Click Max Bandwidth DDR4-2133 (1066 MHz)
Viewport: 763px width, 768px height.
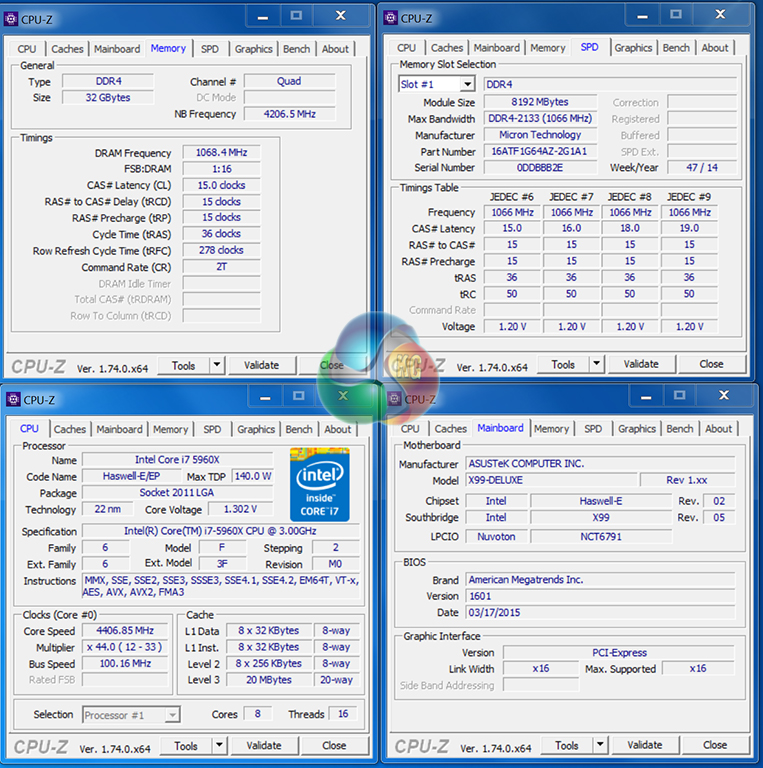(540, 118)
